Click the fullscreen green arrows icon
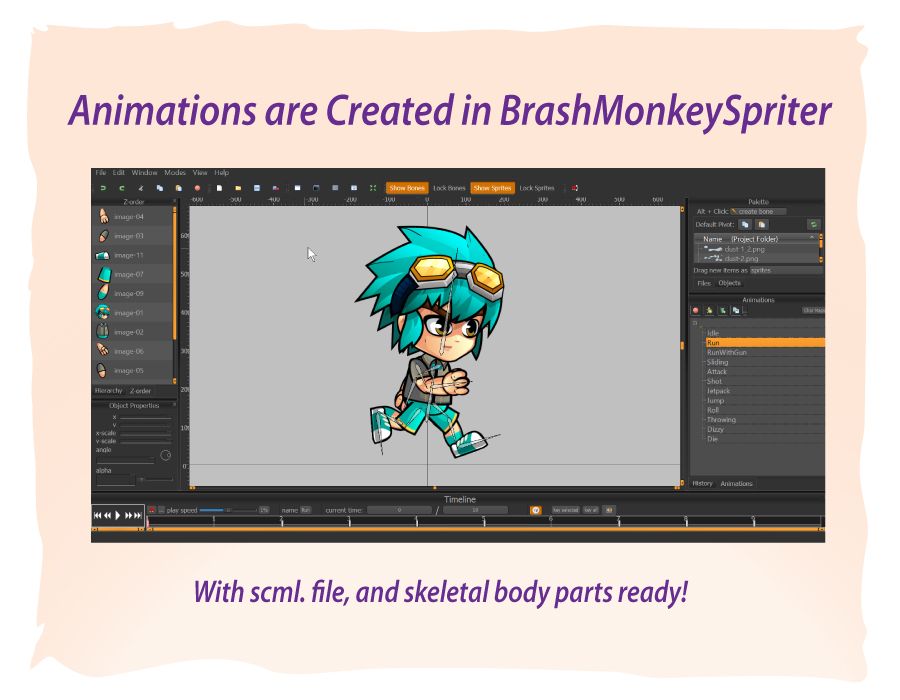Screen dimensions: 900x700 [x=373, y=188]
